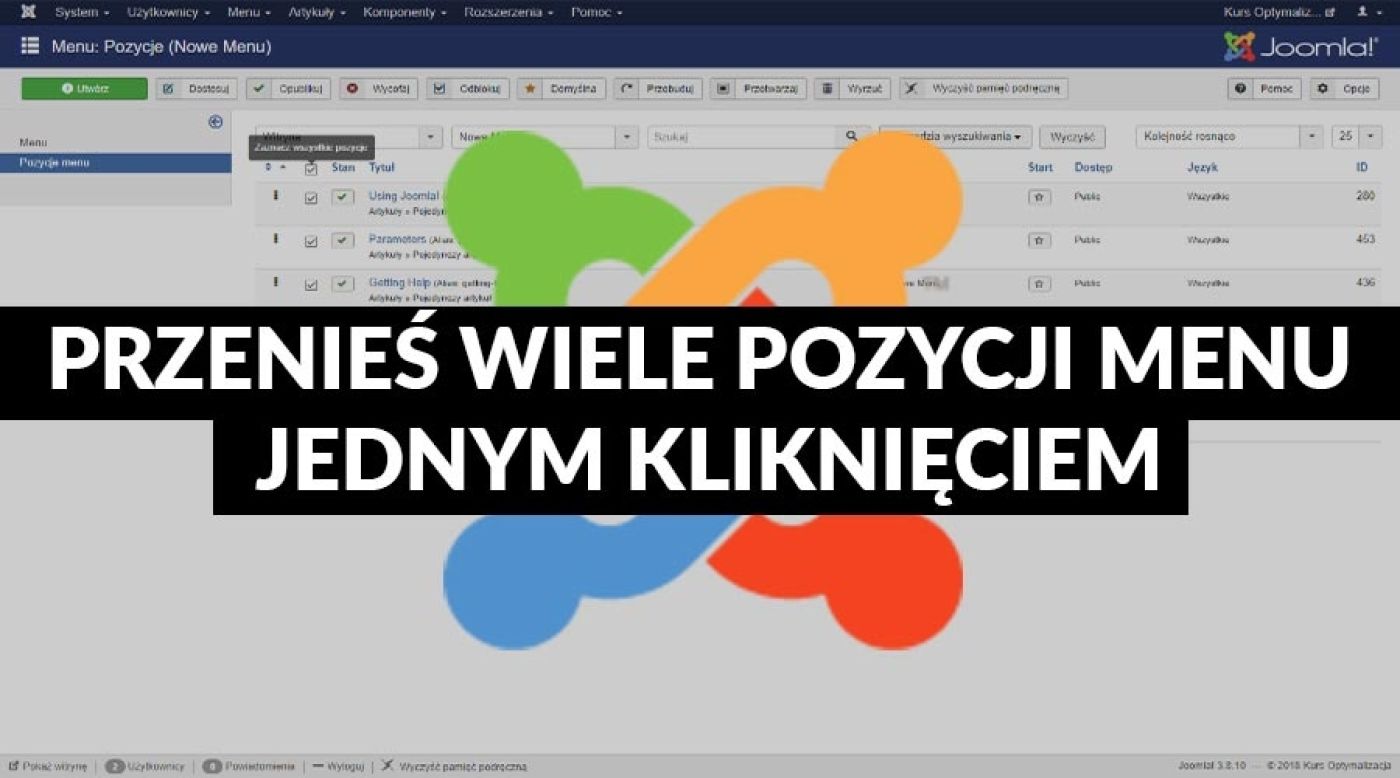Open the user account icon dropdown
The width and height of the screenshot is (1400, 778).
(x=1367, y=12)
